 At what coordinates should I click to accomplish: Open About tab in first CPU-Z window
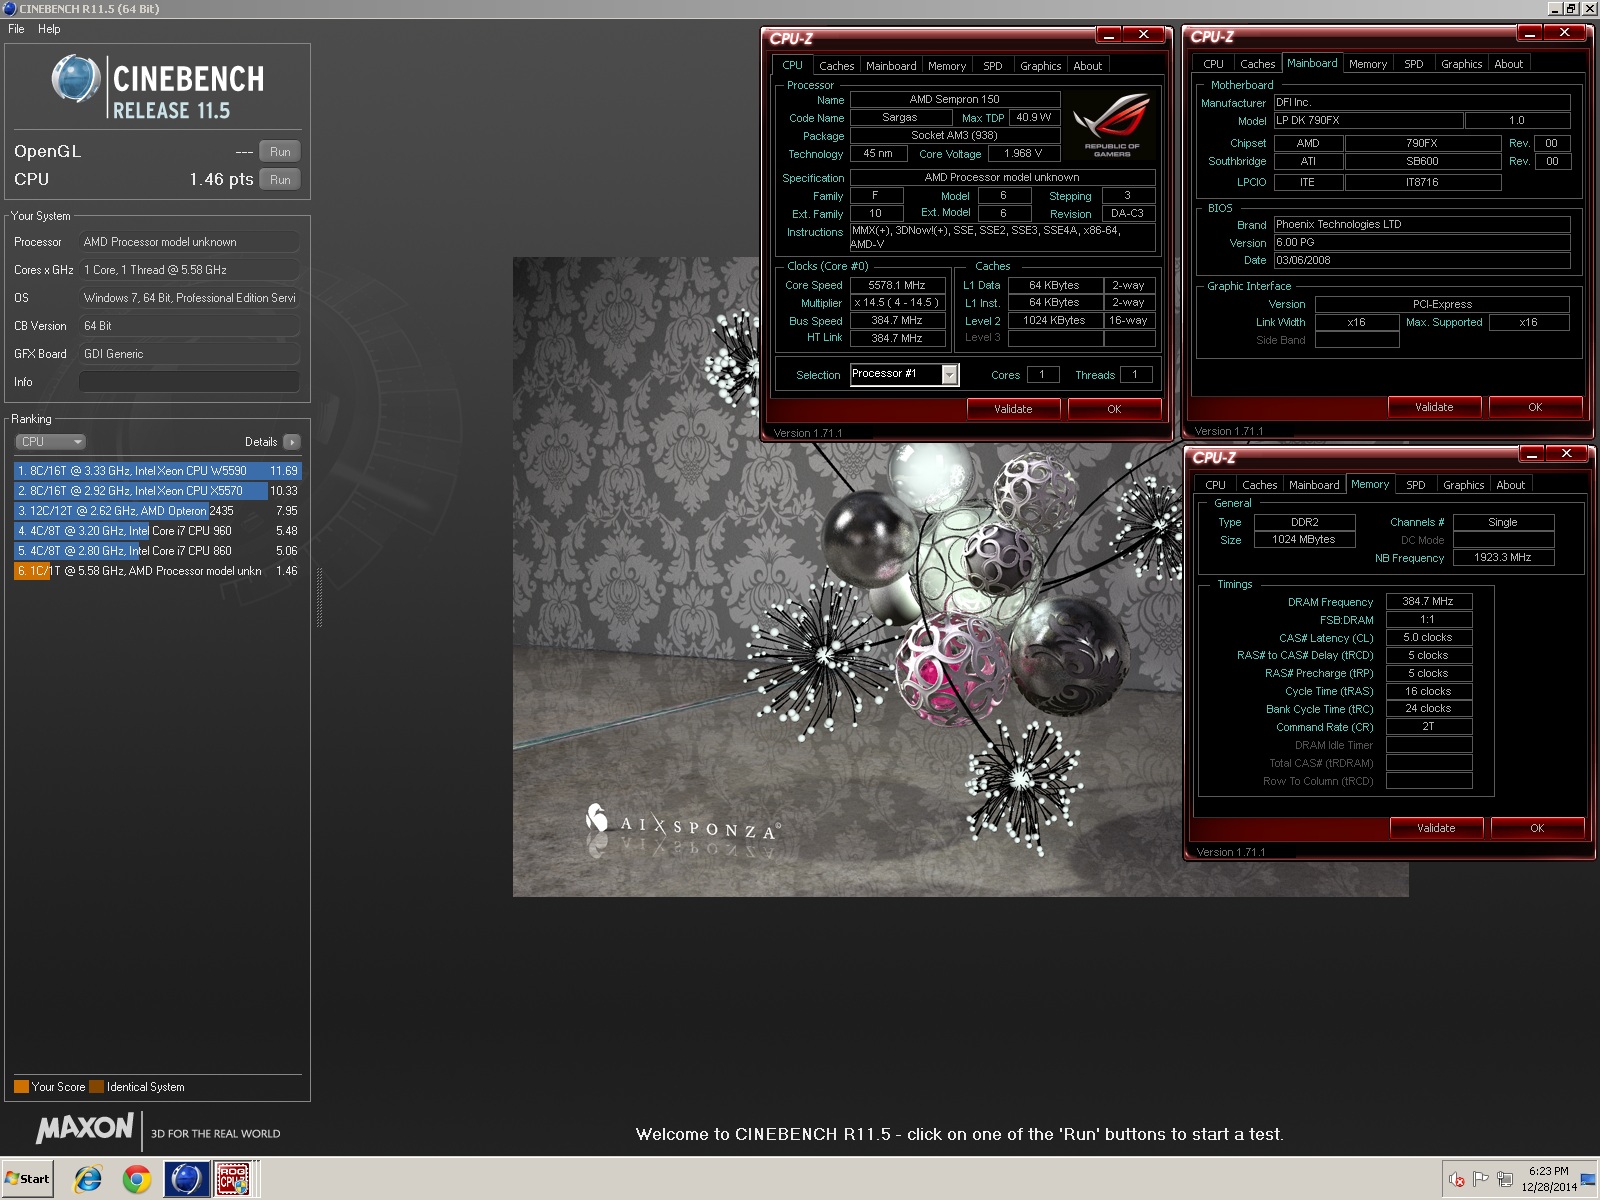point(1088,66)
